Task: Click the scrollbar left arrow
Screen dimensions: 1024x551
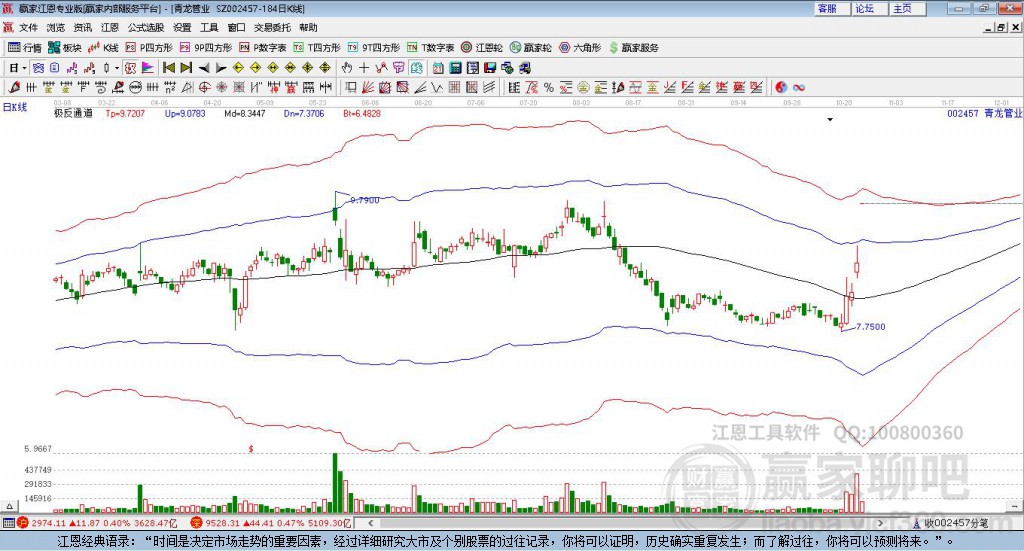Action: tap(370, 523)
